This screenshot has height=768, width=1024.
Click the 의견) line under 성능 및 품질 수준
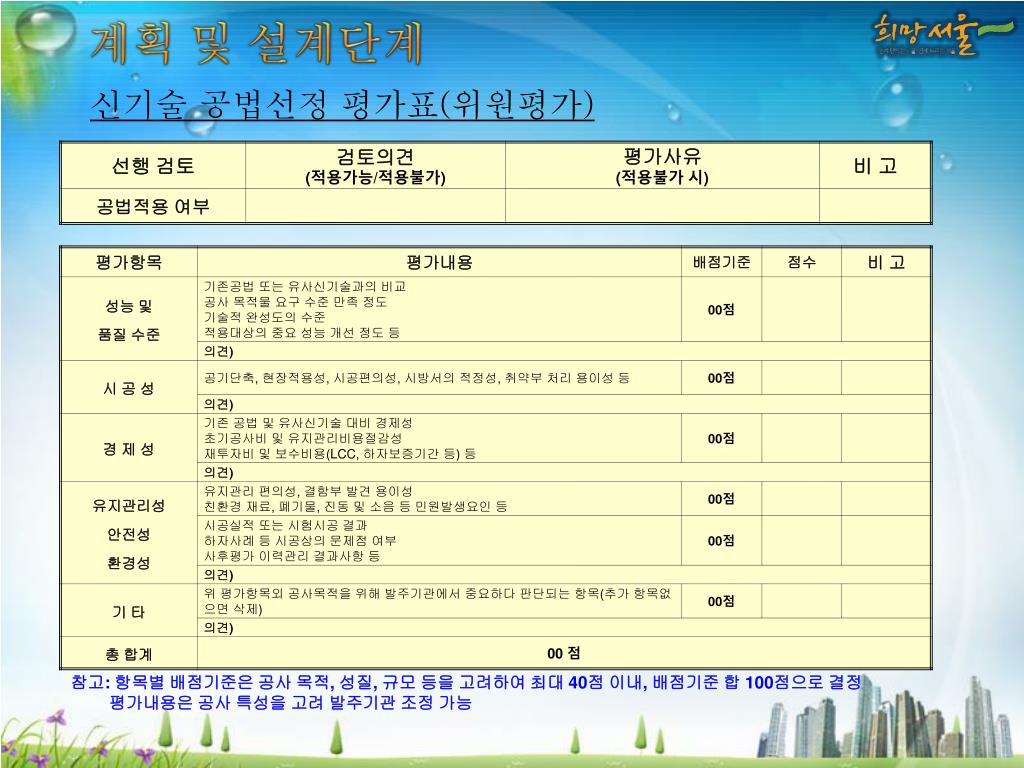tap(564, 351)
